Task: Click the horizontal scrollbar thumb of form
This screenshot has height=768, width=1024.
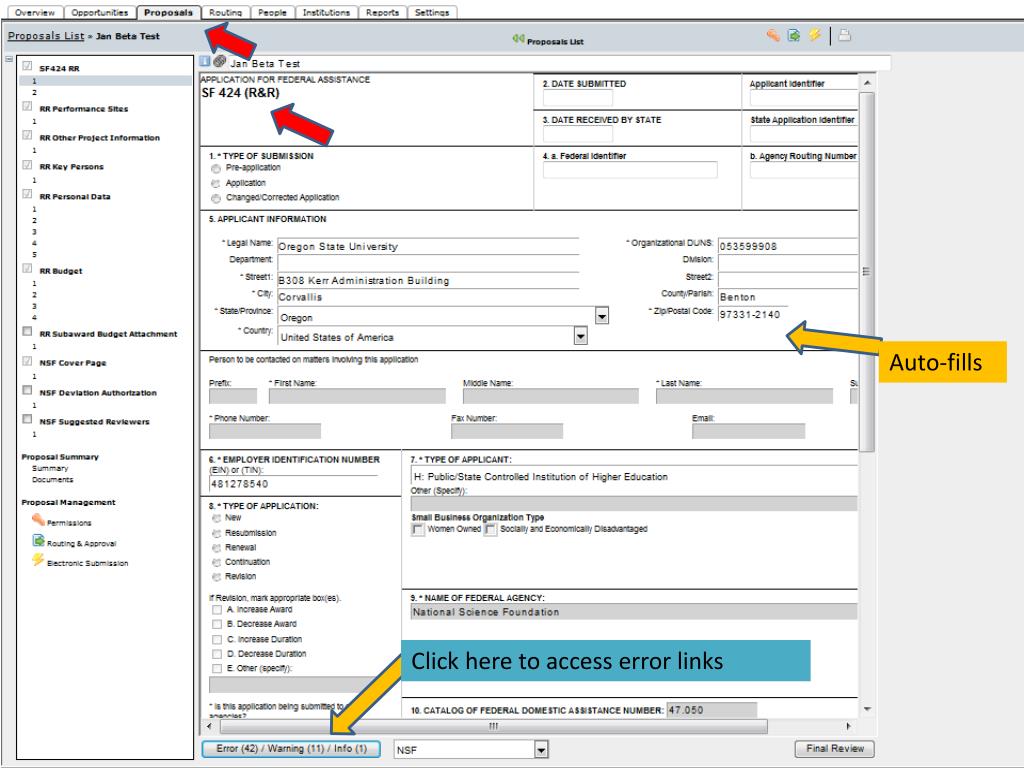Action: click(x=494, y=726)
